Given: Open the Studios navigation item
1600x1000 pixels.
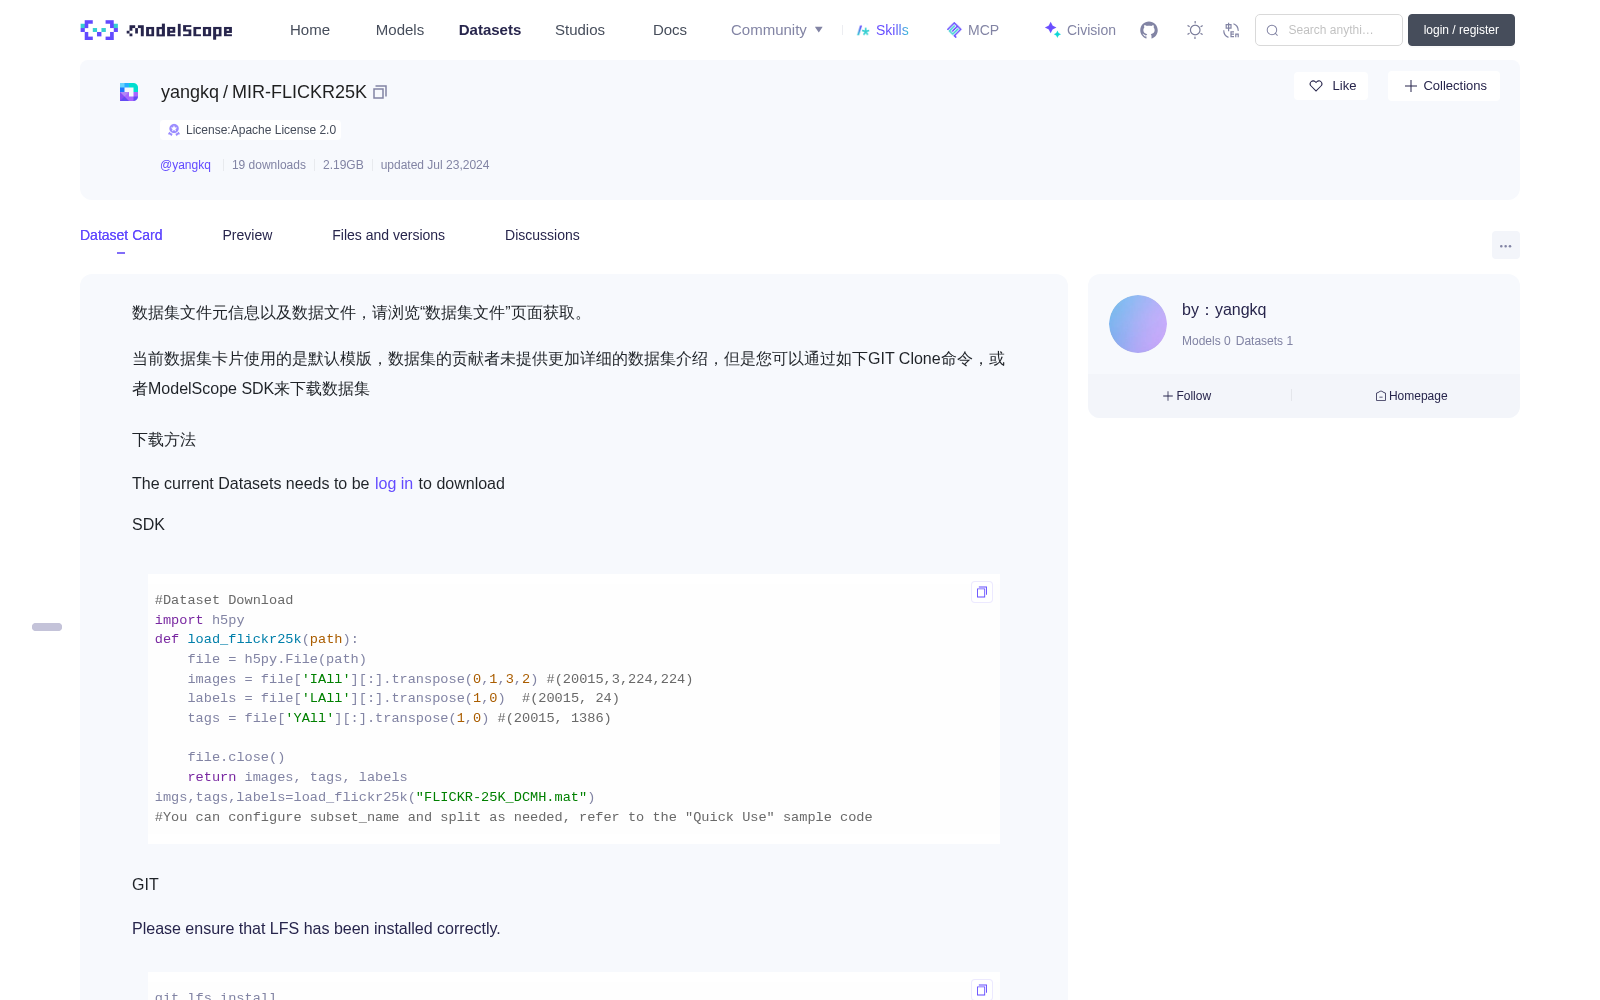Looking at the screenshot, I should pos(580,30).
